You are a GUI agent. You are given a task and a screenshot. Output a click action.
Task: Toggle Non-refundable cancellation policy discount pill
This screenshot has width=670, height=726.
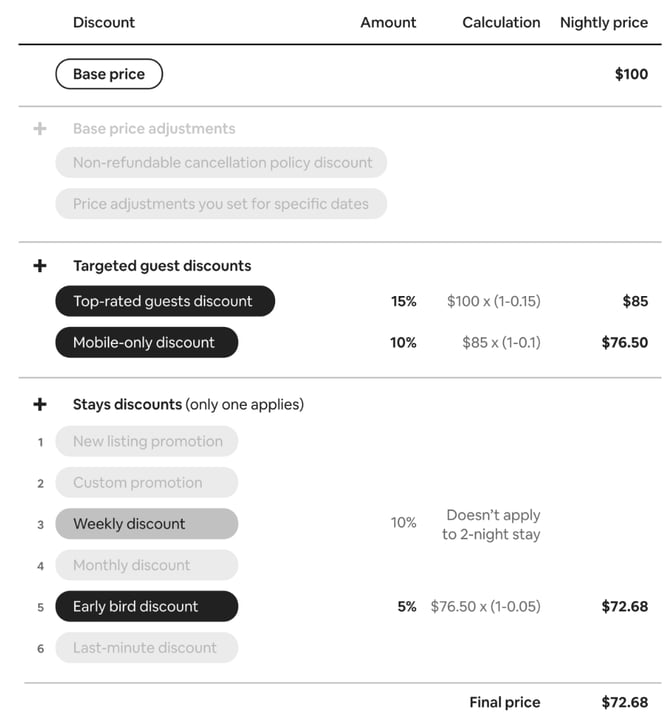click(x=221, y=163)
